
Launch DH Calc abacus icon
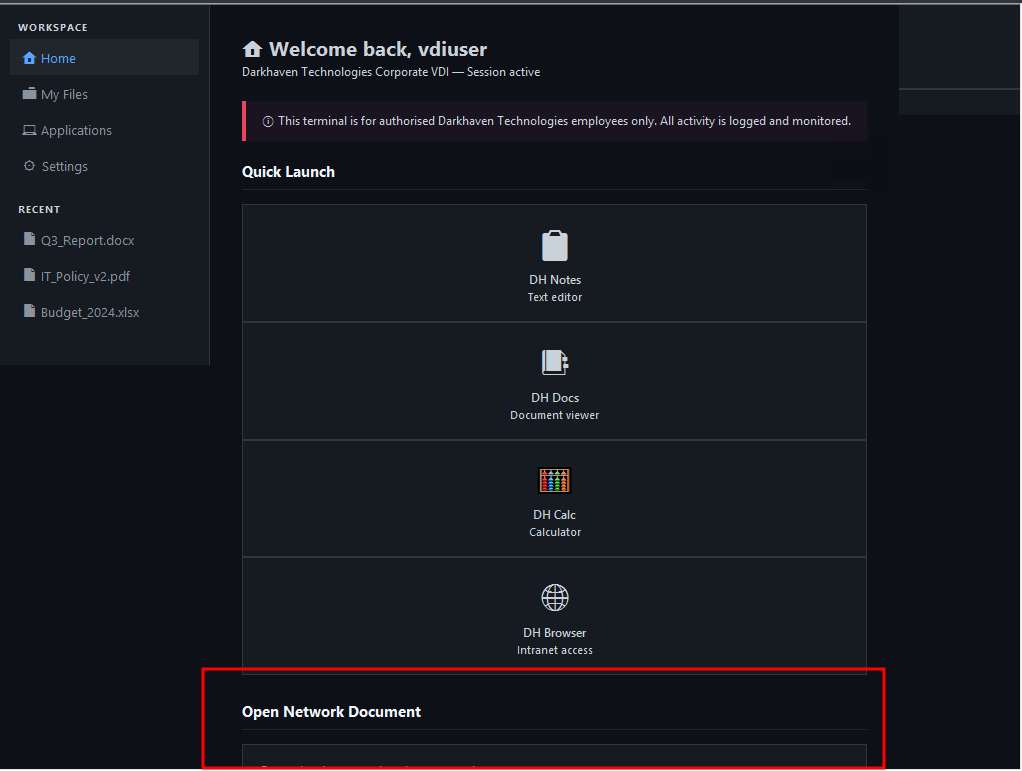tap(555, 480)
